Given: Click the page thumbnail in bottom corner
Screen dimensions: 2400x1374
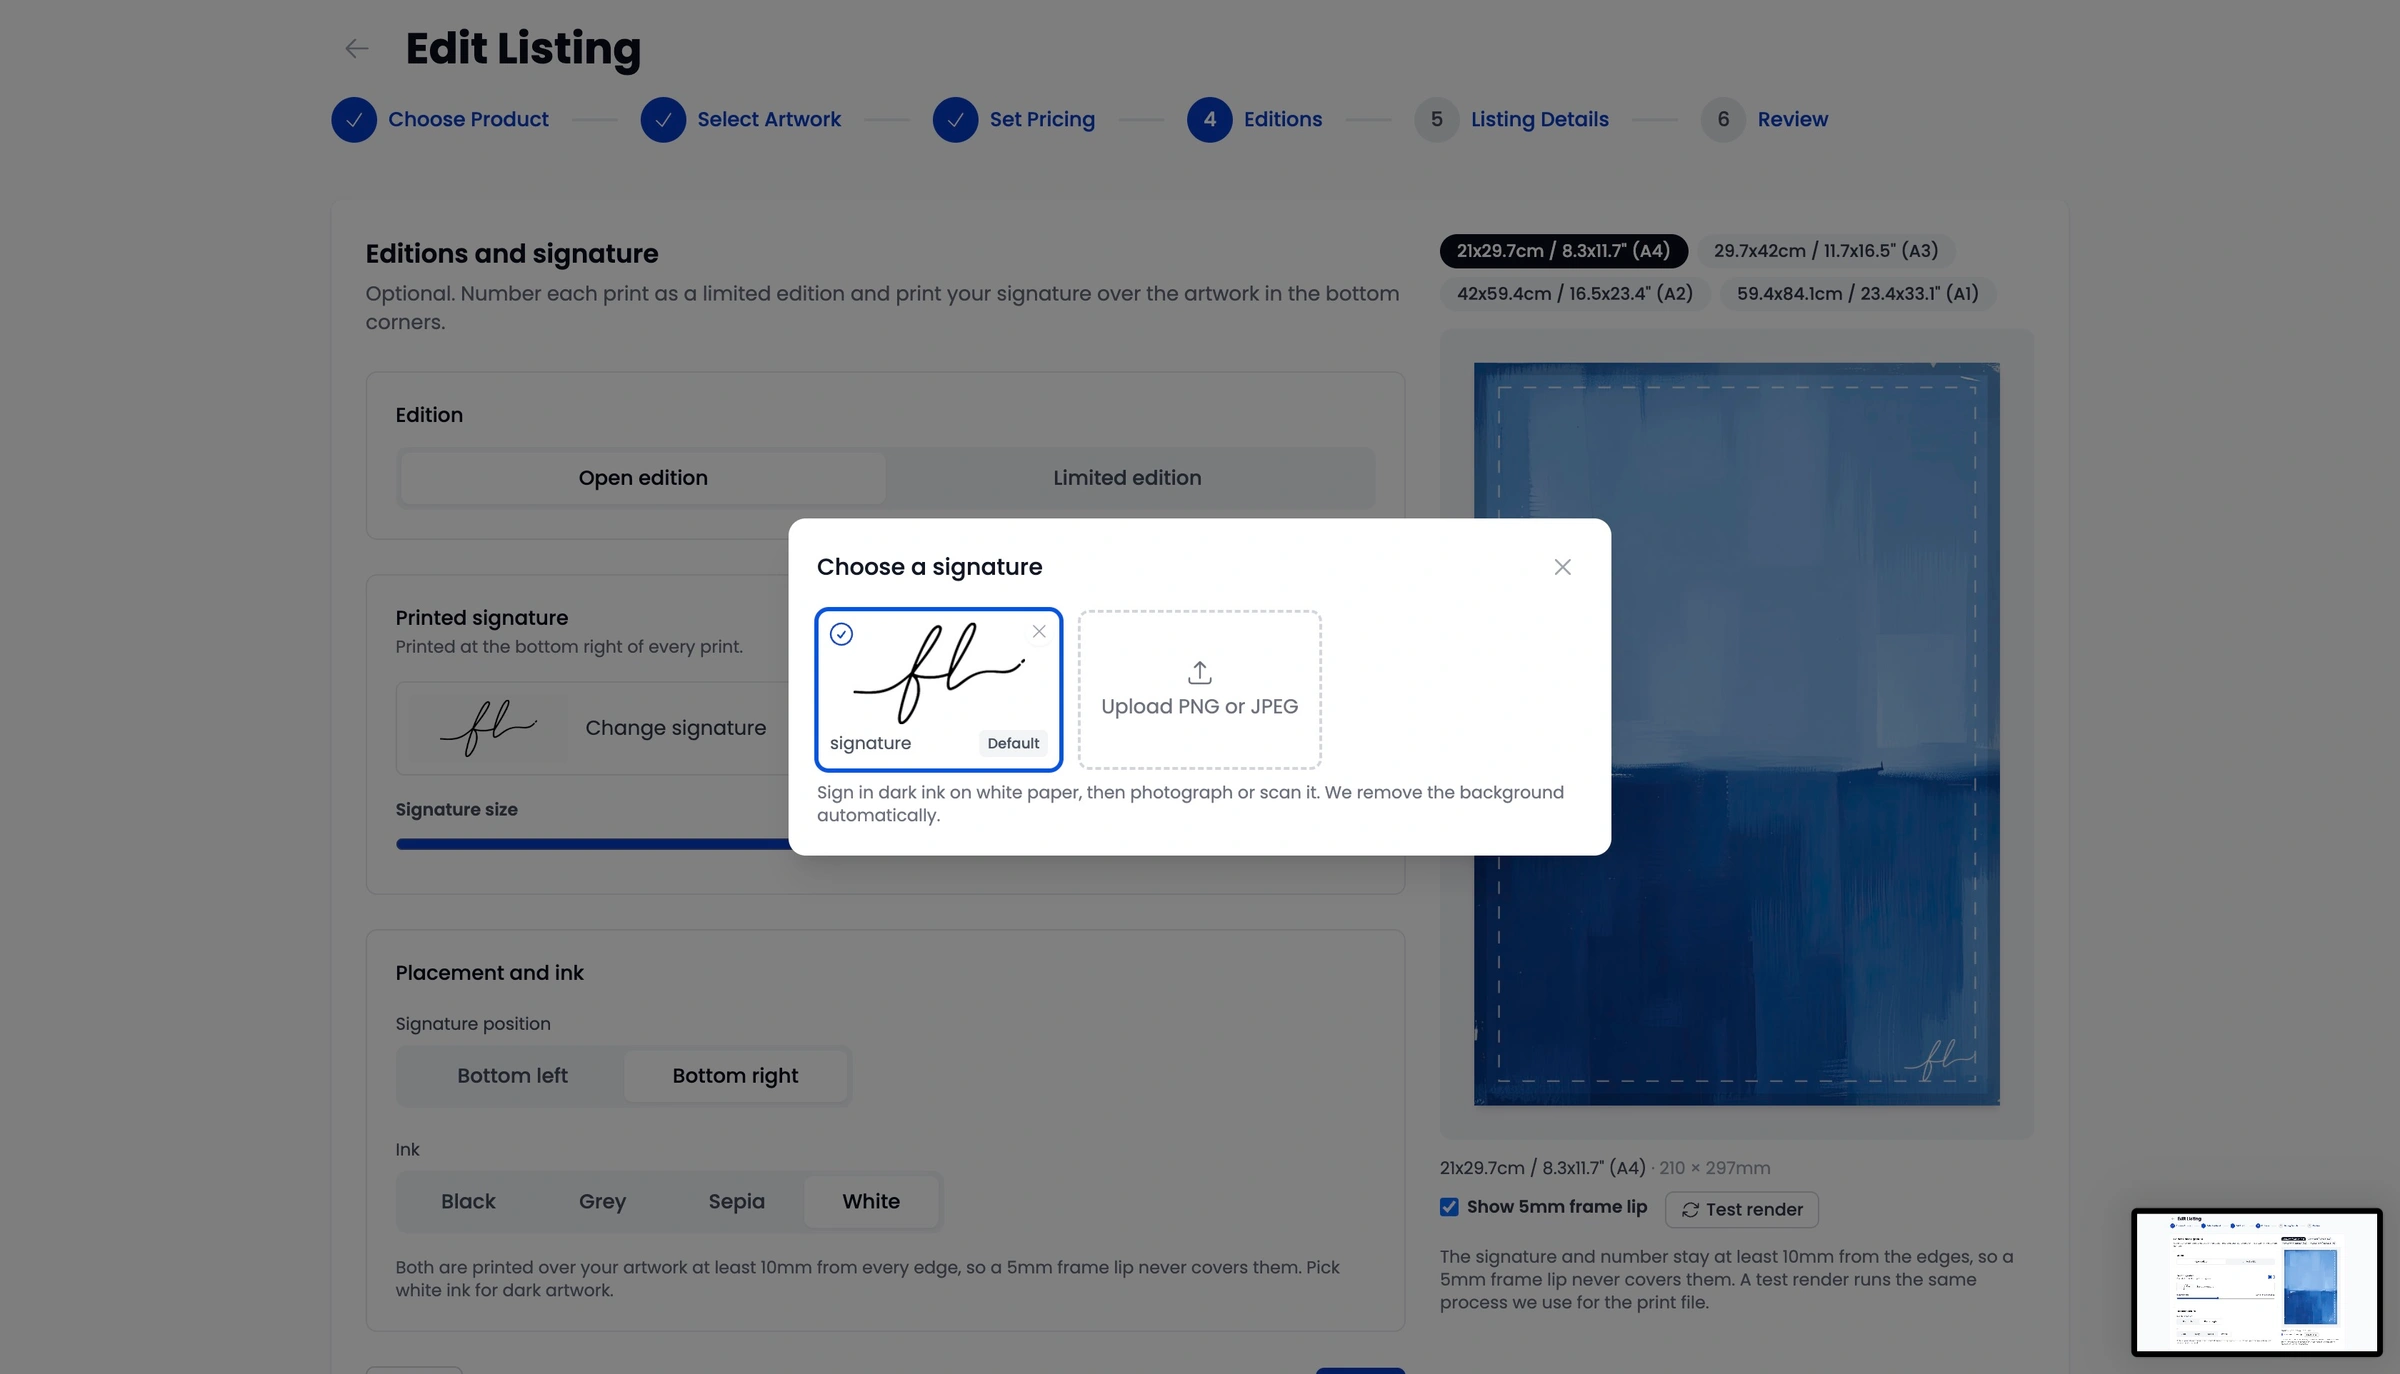Looking at the screenshot, I should [2256, 1283].
